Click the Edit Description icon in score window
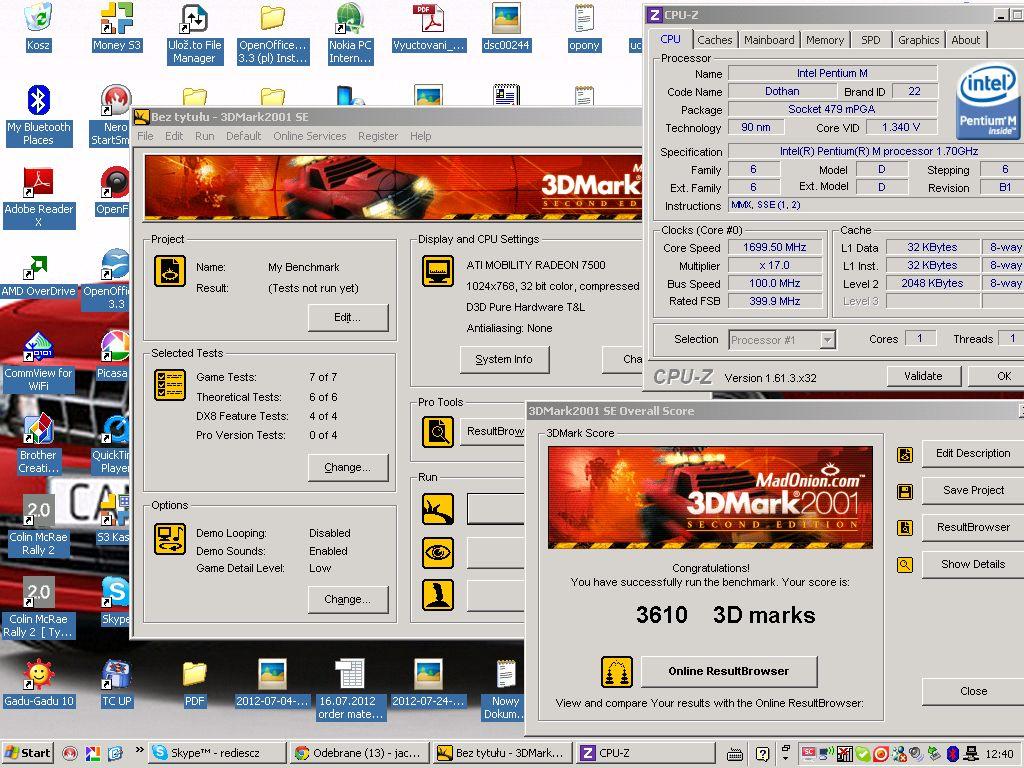This screenshot has height=768, width=1024. pyautogui.click(x=905, y=455)
